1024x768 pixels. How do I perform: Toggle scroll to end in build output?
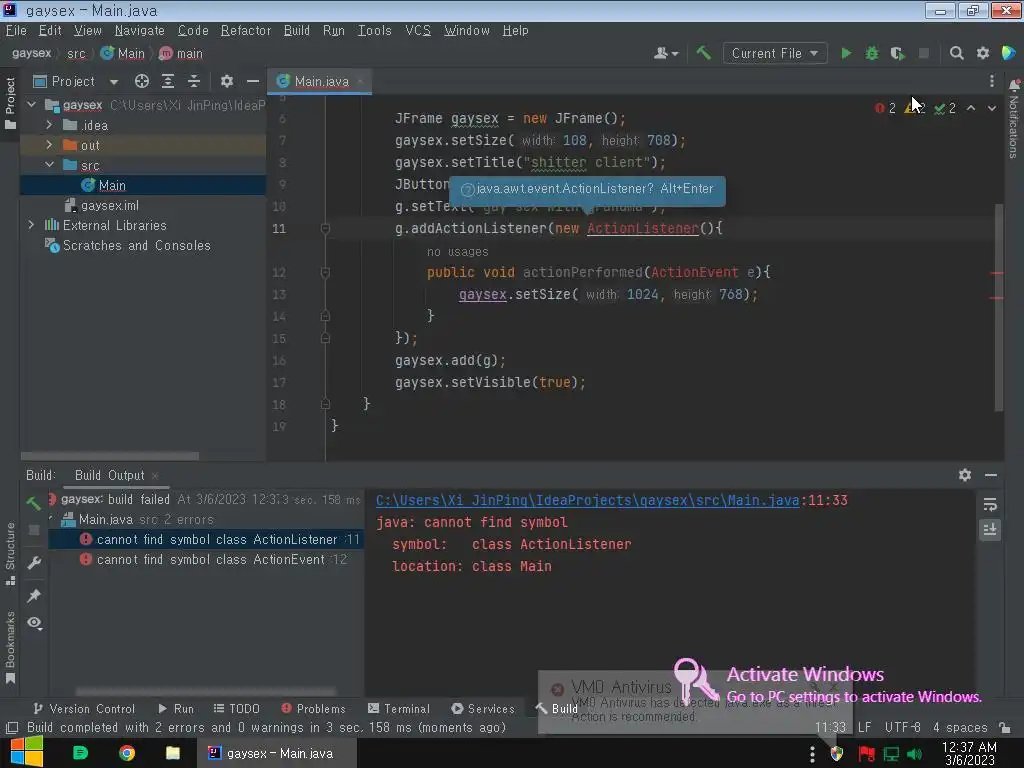coord(990,530)
